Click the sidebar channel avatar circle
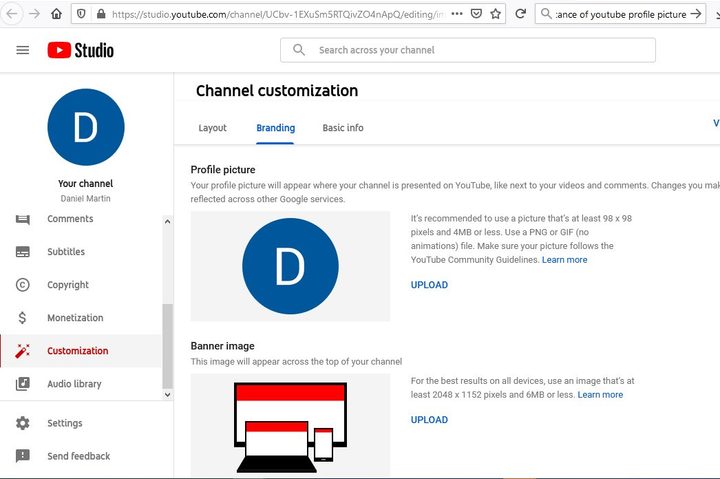This screenshot has width=720, height=479. (x=86, y=127)
